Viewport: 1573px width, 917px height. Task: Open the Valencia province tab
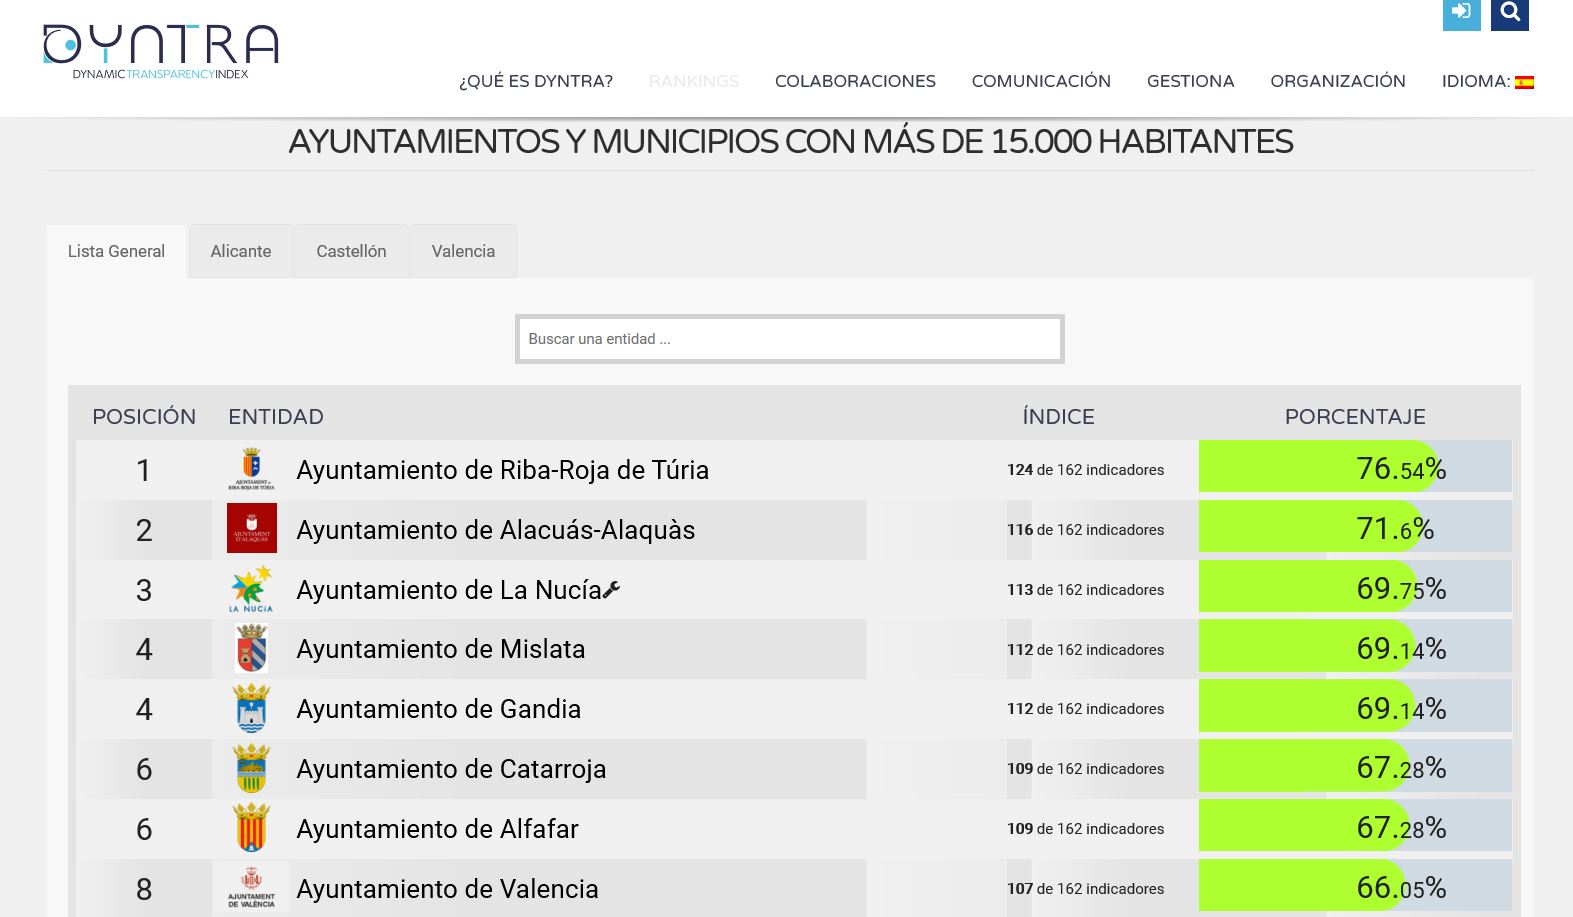[x=463, y=251]
